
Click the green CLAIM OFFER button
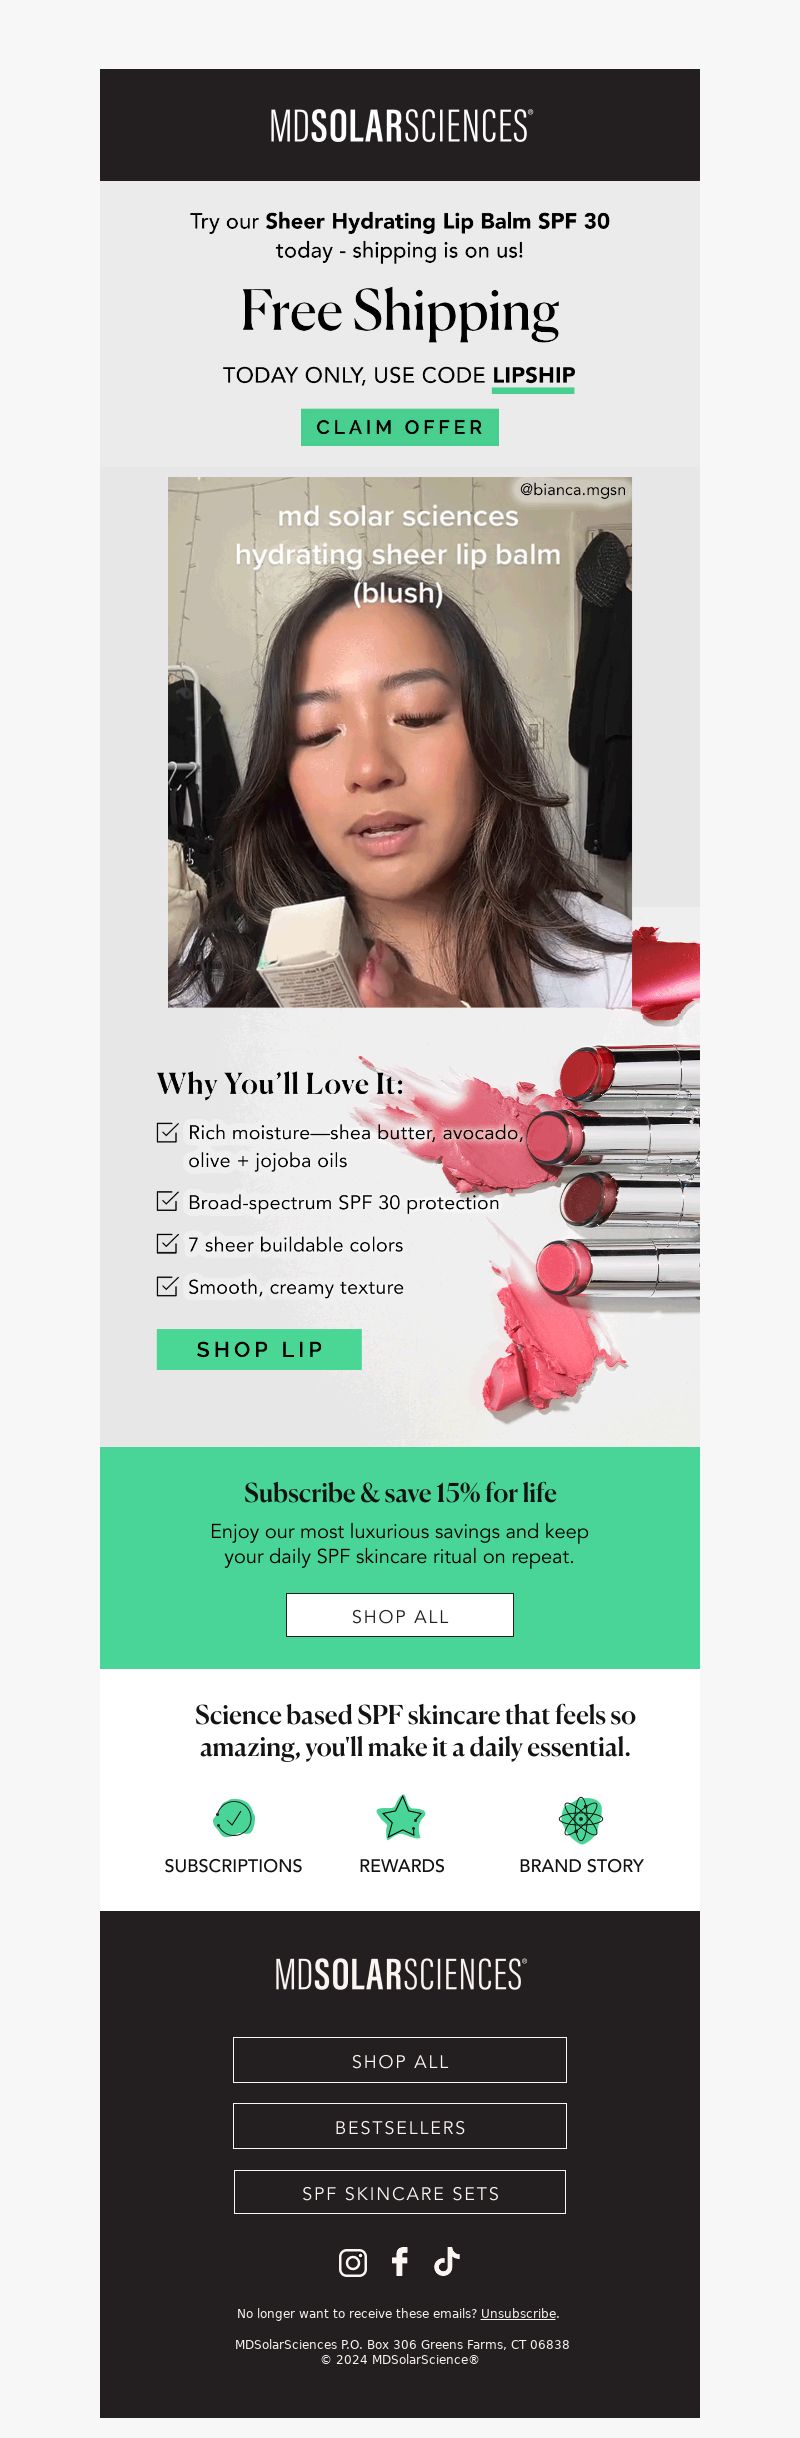[400, 427]
